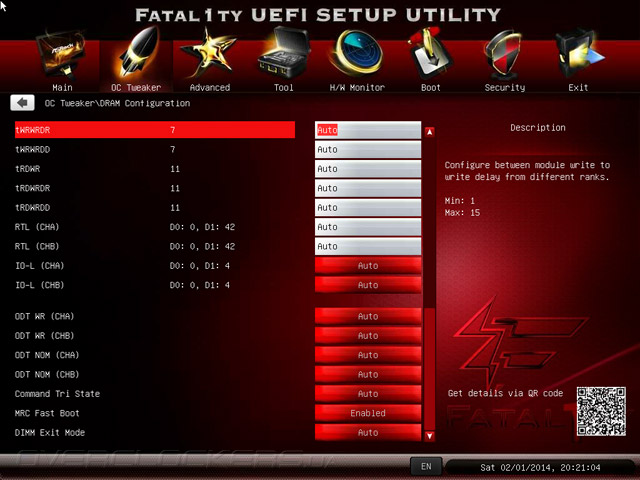
Task: Click the tRDWRDD Auto input field
Action: 368,207
